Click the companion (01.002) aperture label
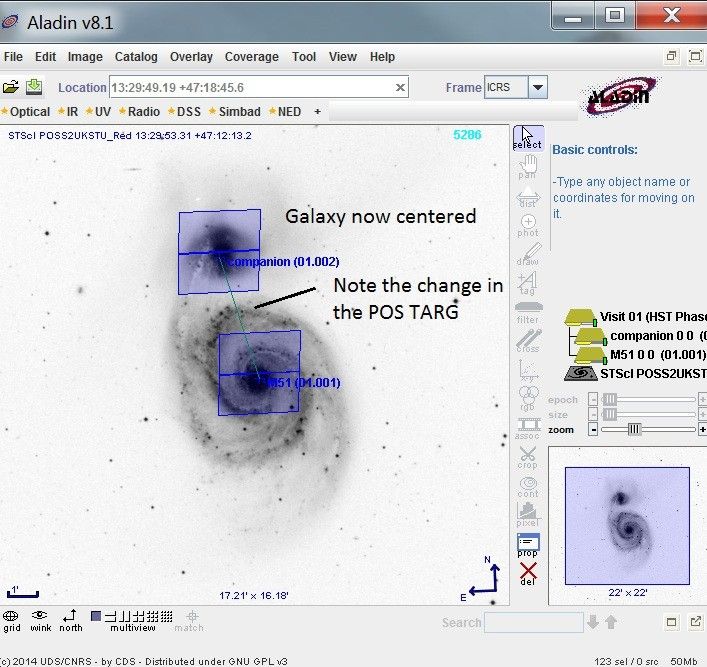 click(283, 262)
